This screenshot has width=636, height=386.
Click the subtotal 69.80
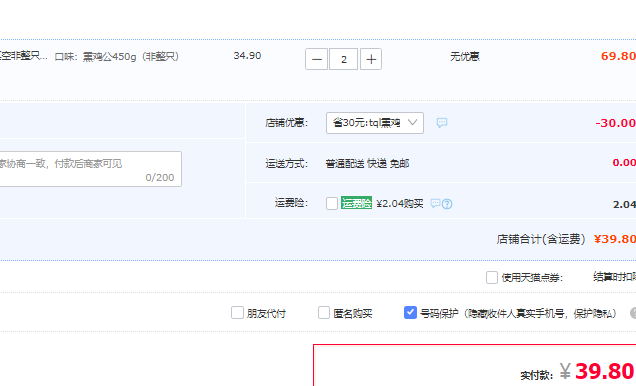point(618,56)
